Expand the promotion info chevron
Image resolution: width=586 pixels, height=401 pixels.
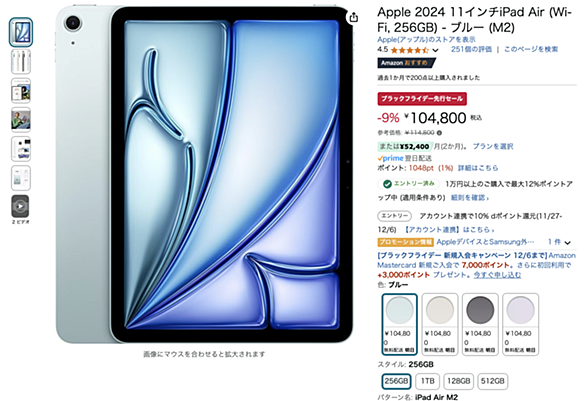click(x=568, y=243)
